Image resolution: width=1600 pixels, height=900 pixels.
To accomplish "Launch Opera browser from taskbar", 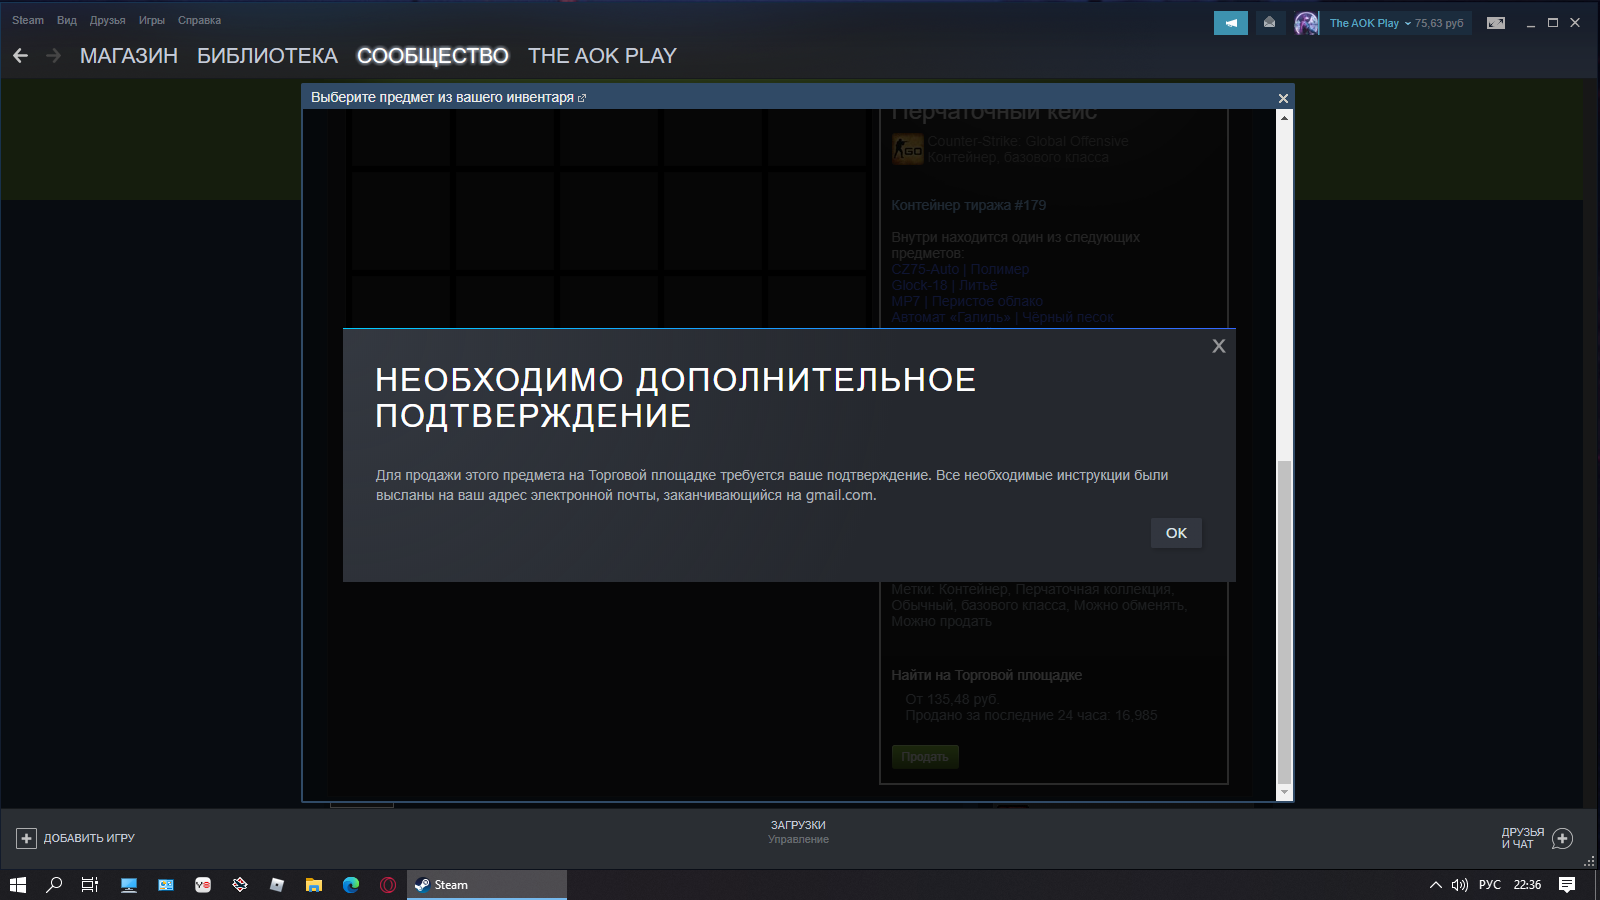I will (x=388, y=885).
